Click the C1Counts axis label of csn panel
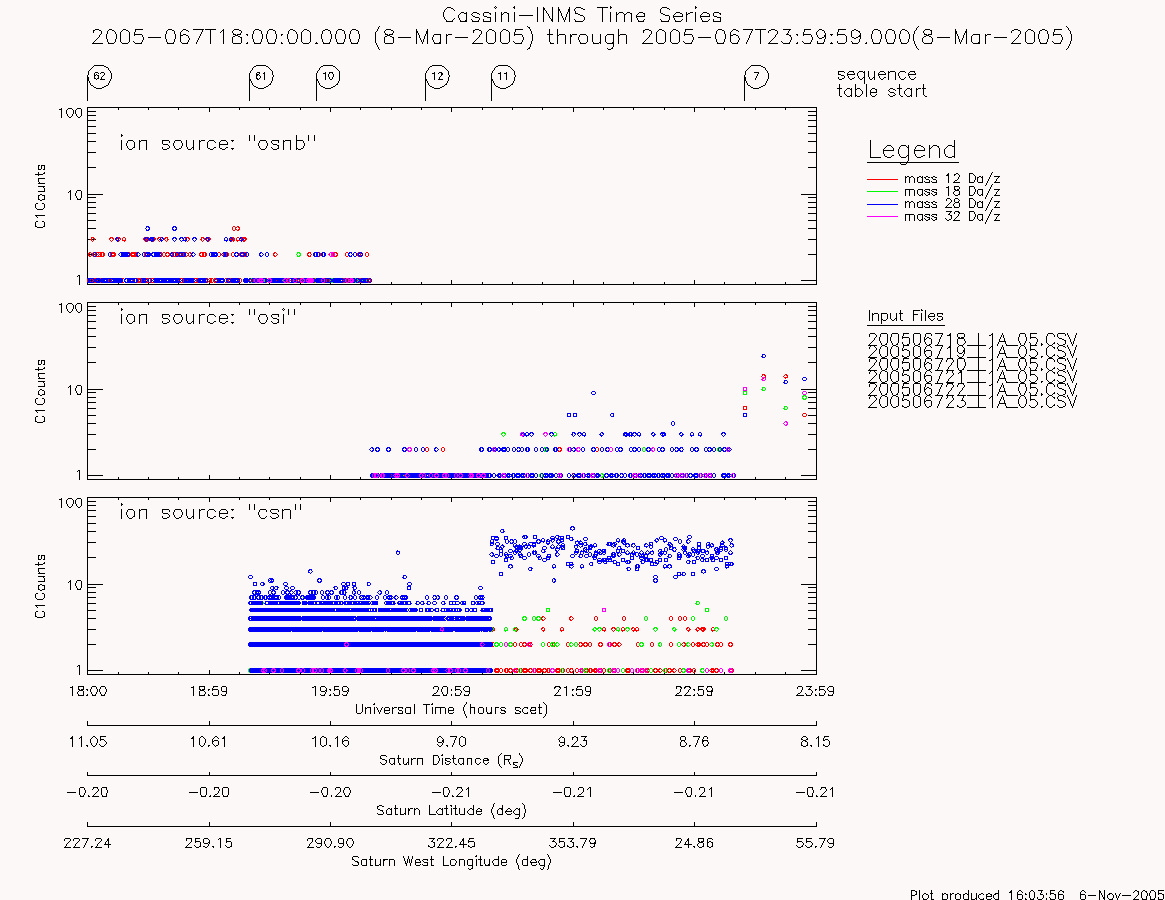The image size is (1165, 900). tap(40, 586)
